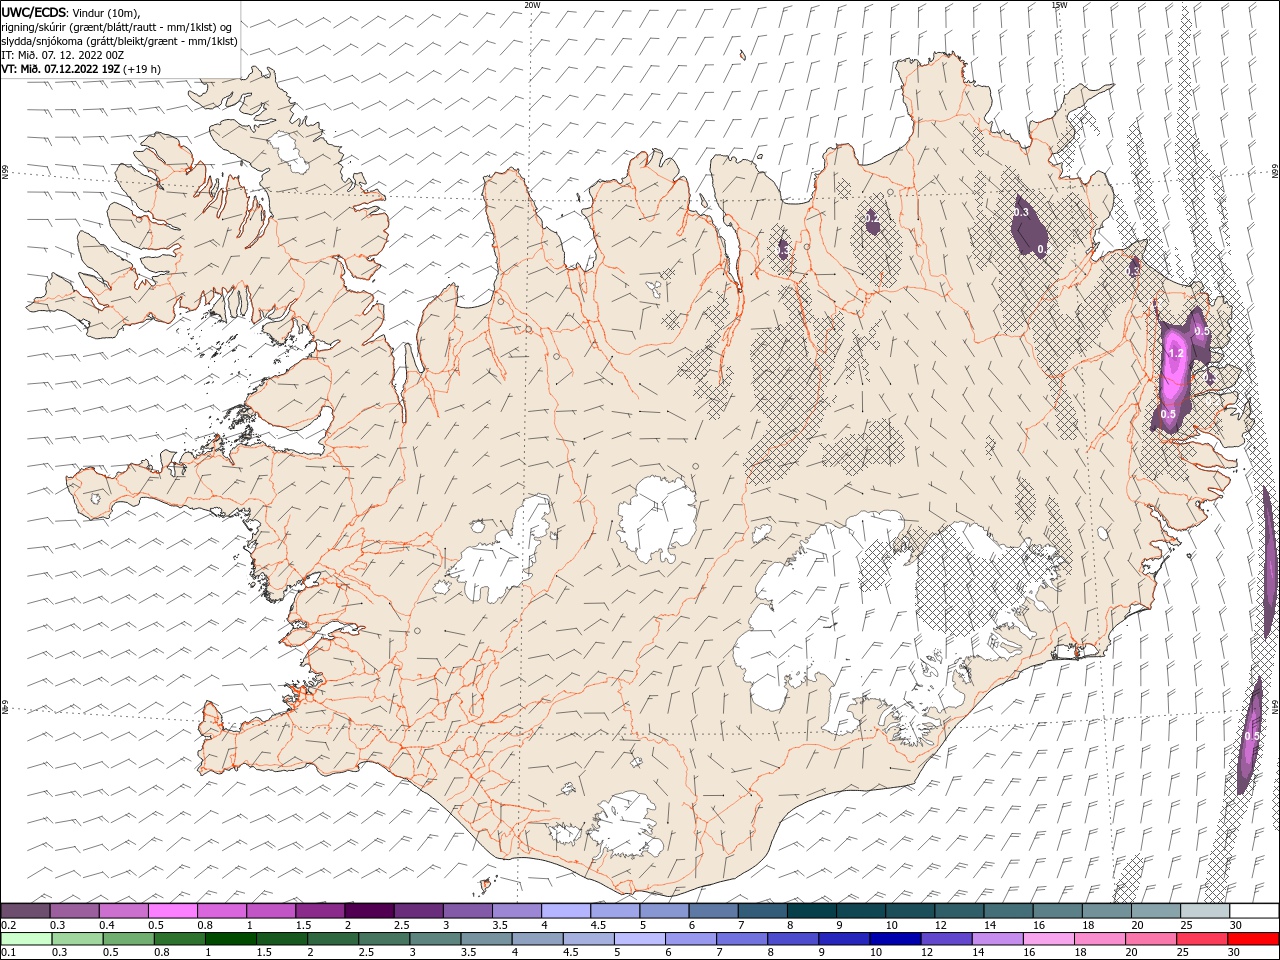
Task: Select the light pink swatch labeled 16
Action: tap(1048, 939)
